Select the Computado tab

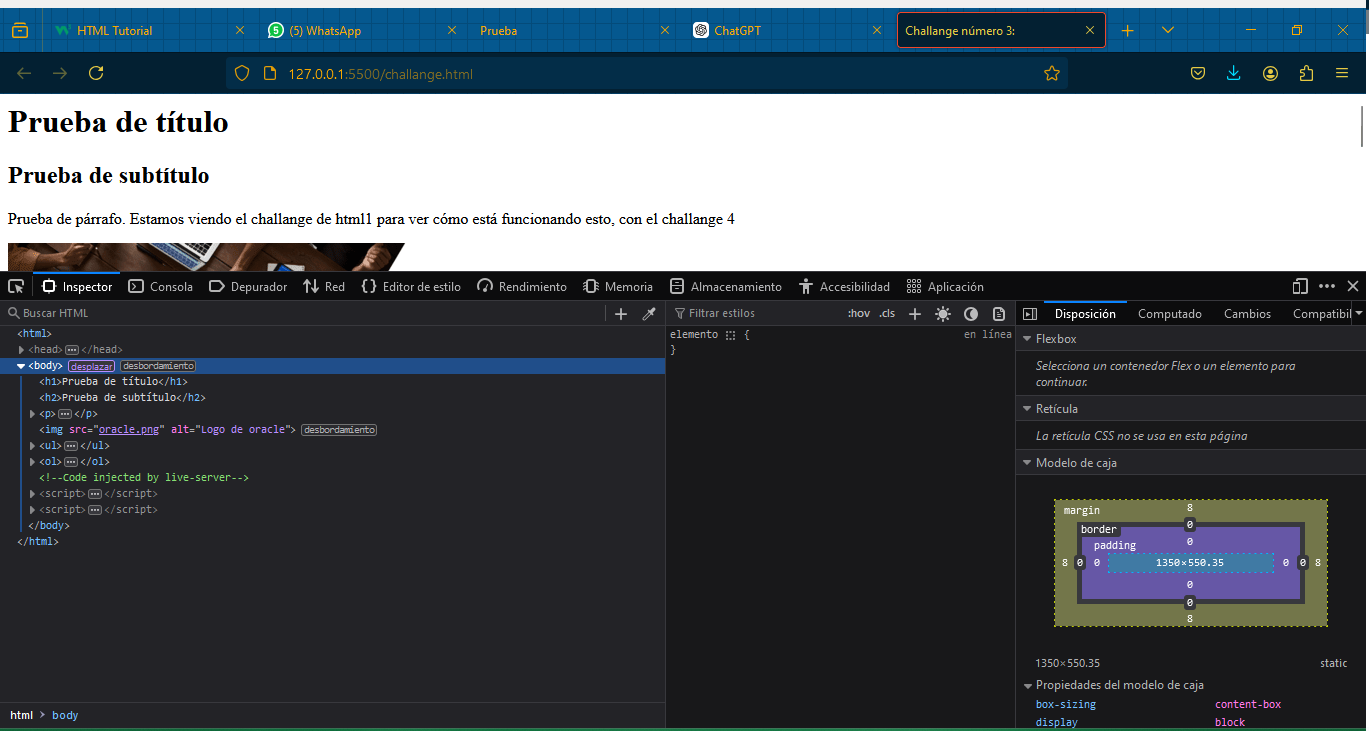pyautogui.click(x=1170, y=313)
